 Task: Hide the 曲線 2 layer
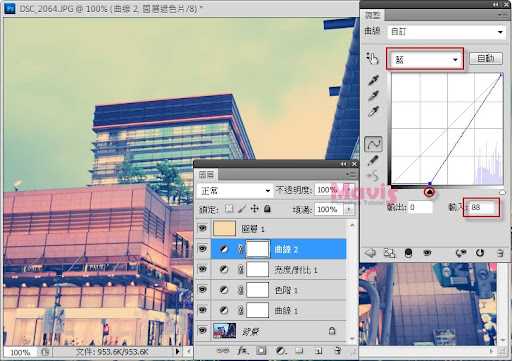click(202, 249)
